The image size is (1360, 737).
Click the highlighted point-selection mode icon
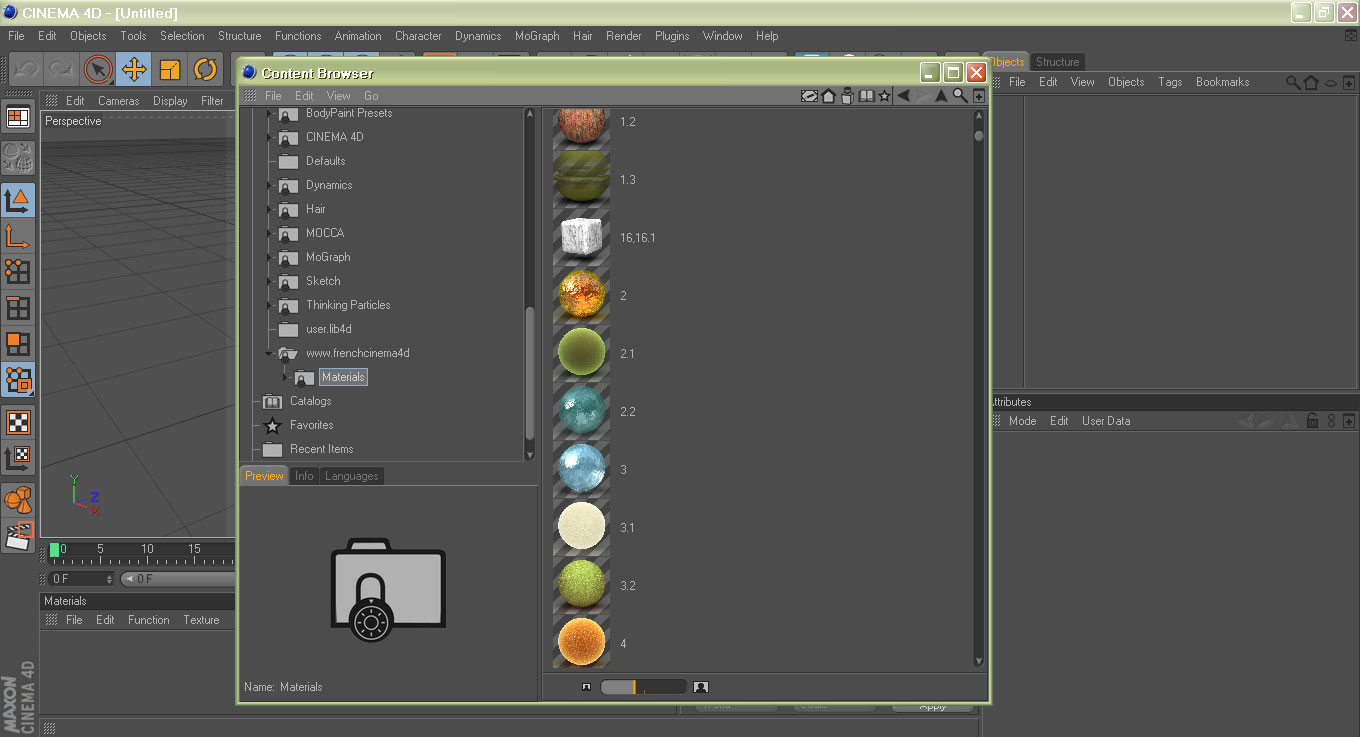[17, 379]
